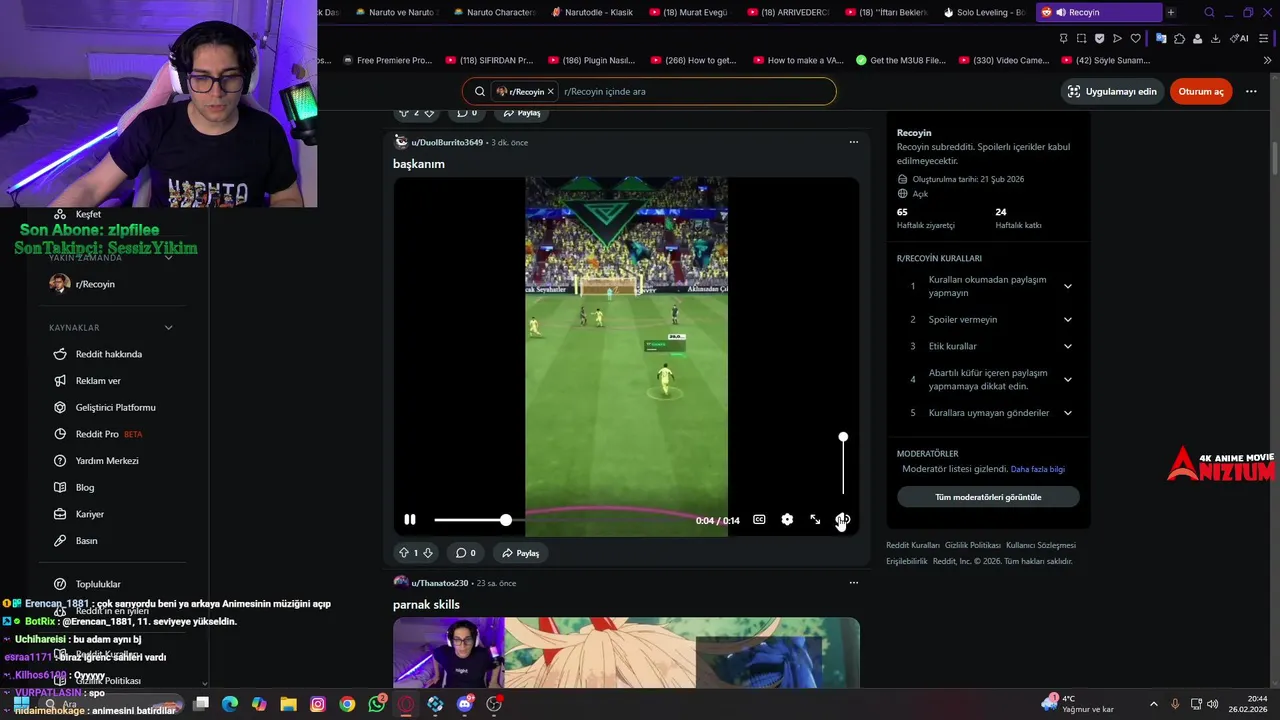The image size is (1280, 720).
Task: Show more bookmarks chevron
Action: pos(1267,60)
